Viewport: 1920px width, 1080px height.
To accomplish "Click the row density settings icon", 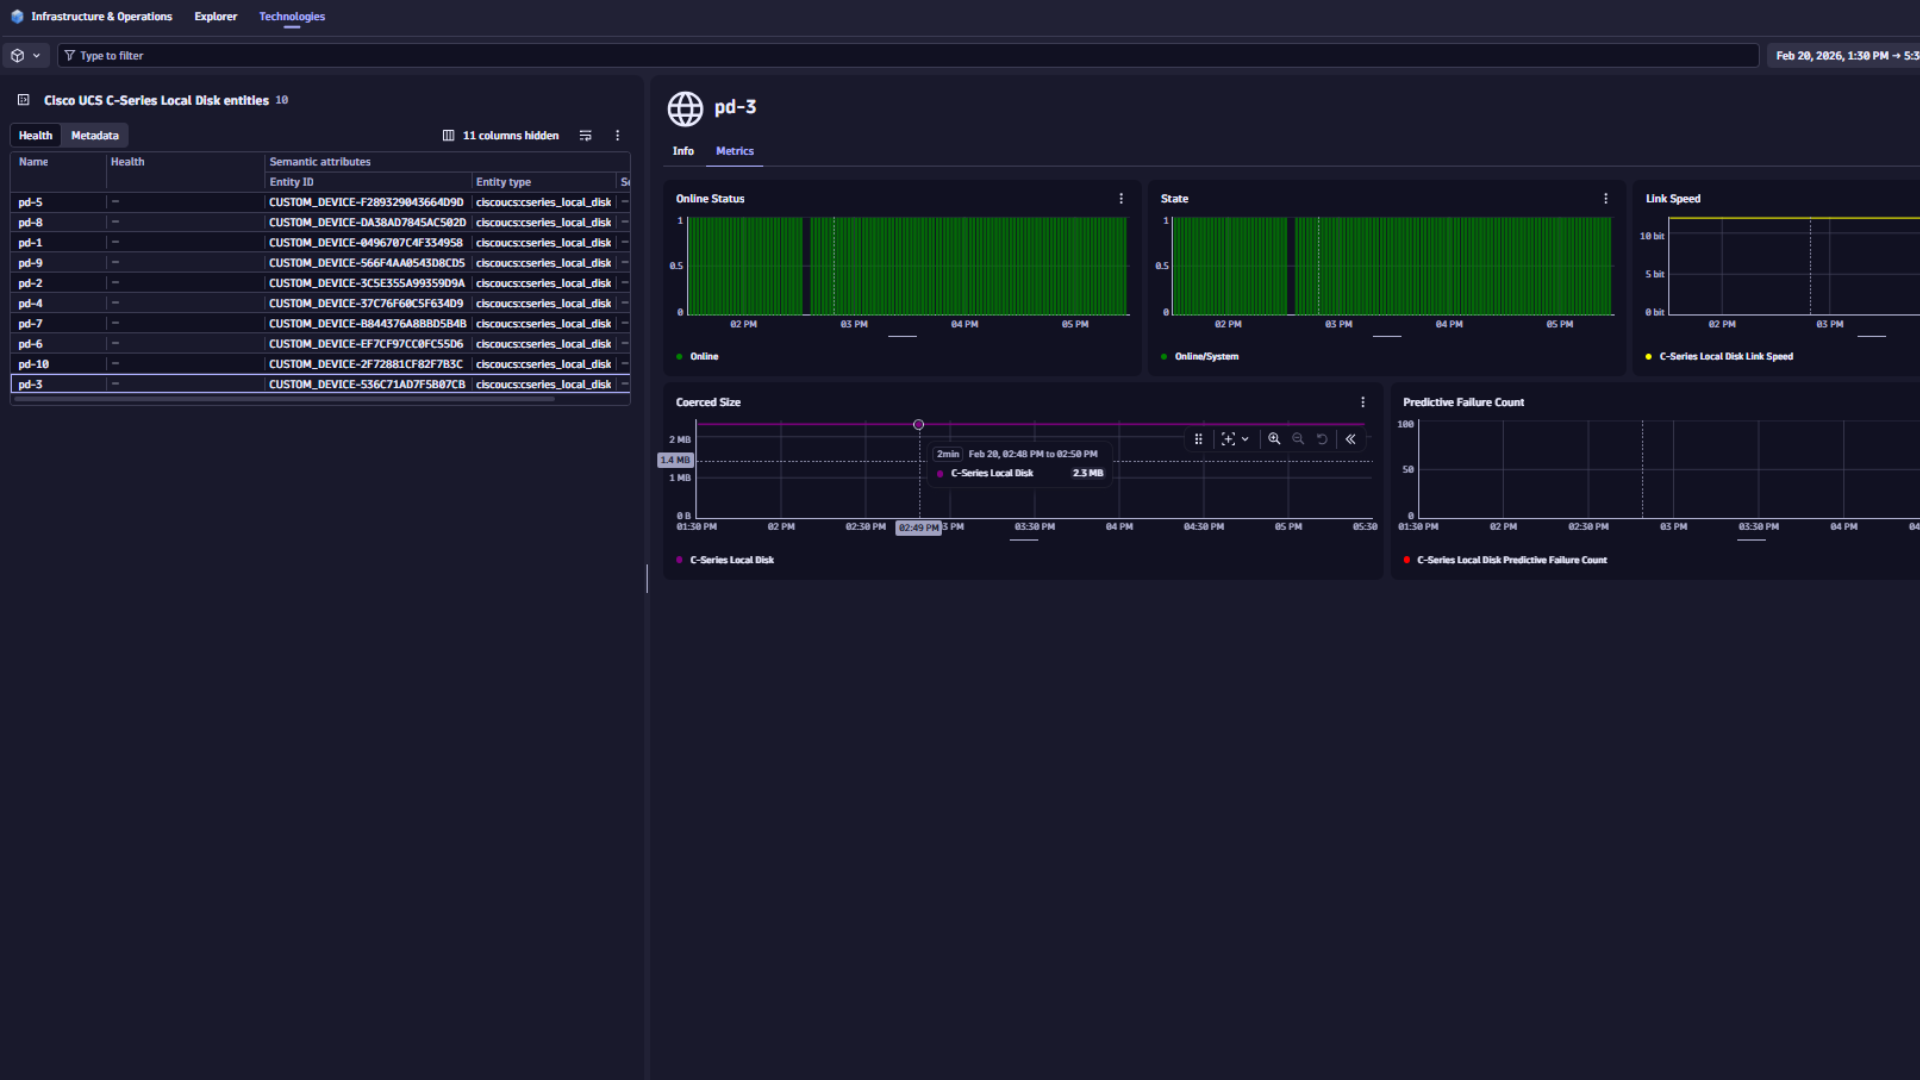I will tap(586, 135).
